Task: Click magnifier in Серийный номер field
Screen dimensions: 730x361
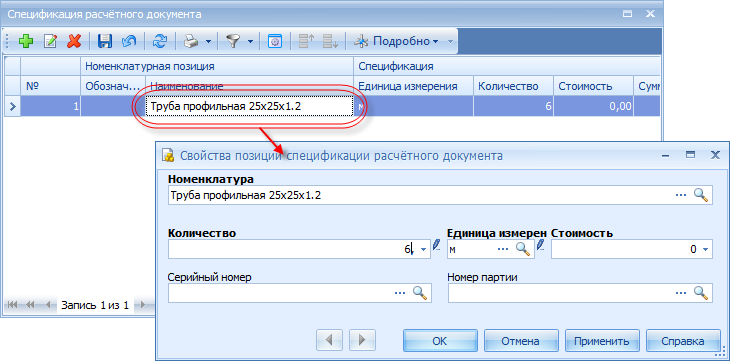Action: pyautogui.click(x=420, y=293)
